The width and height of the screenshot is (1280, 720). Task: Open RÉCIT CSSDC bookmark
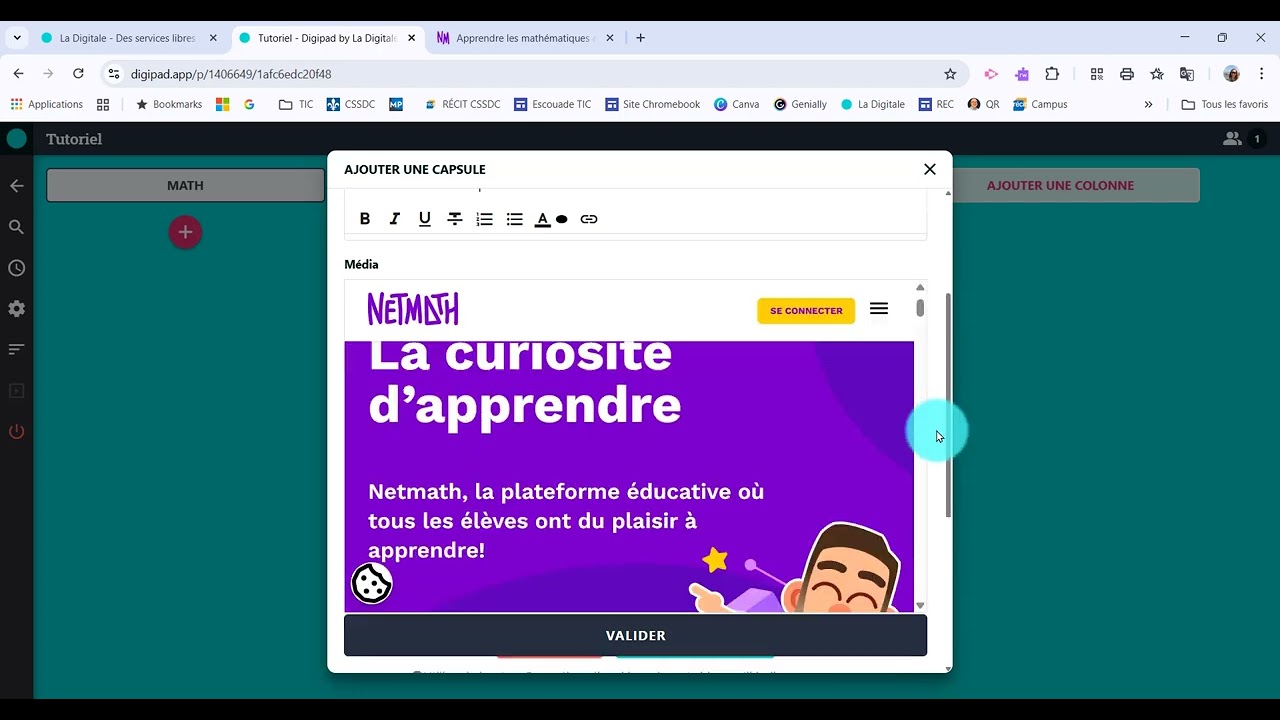[462, 104]
